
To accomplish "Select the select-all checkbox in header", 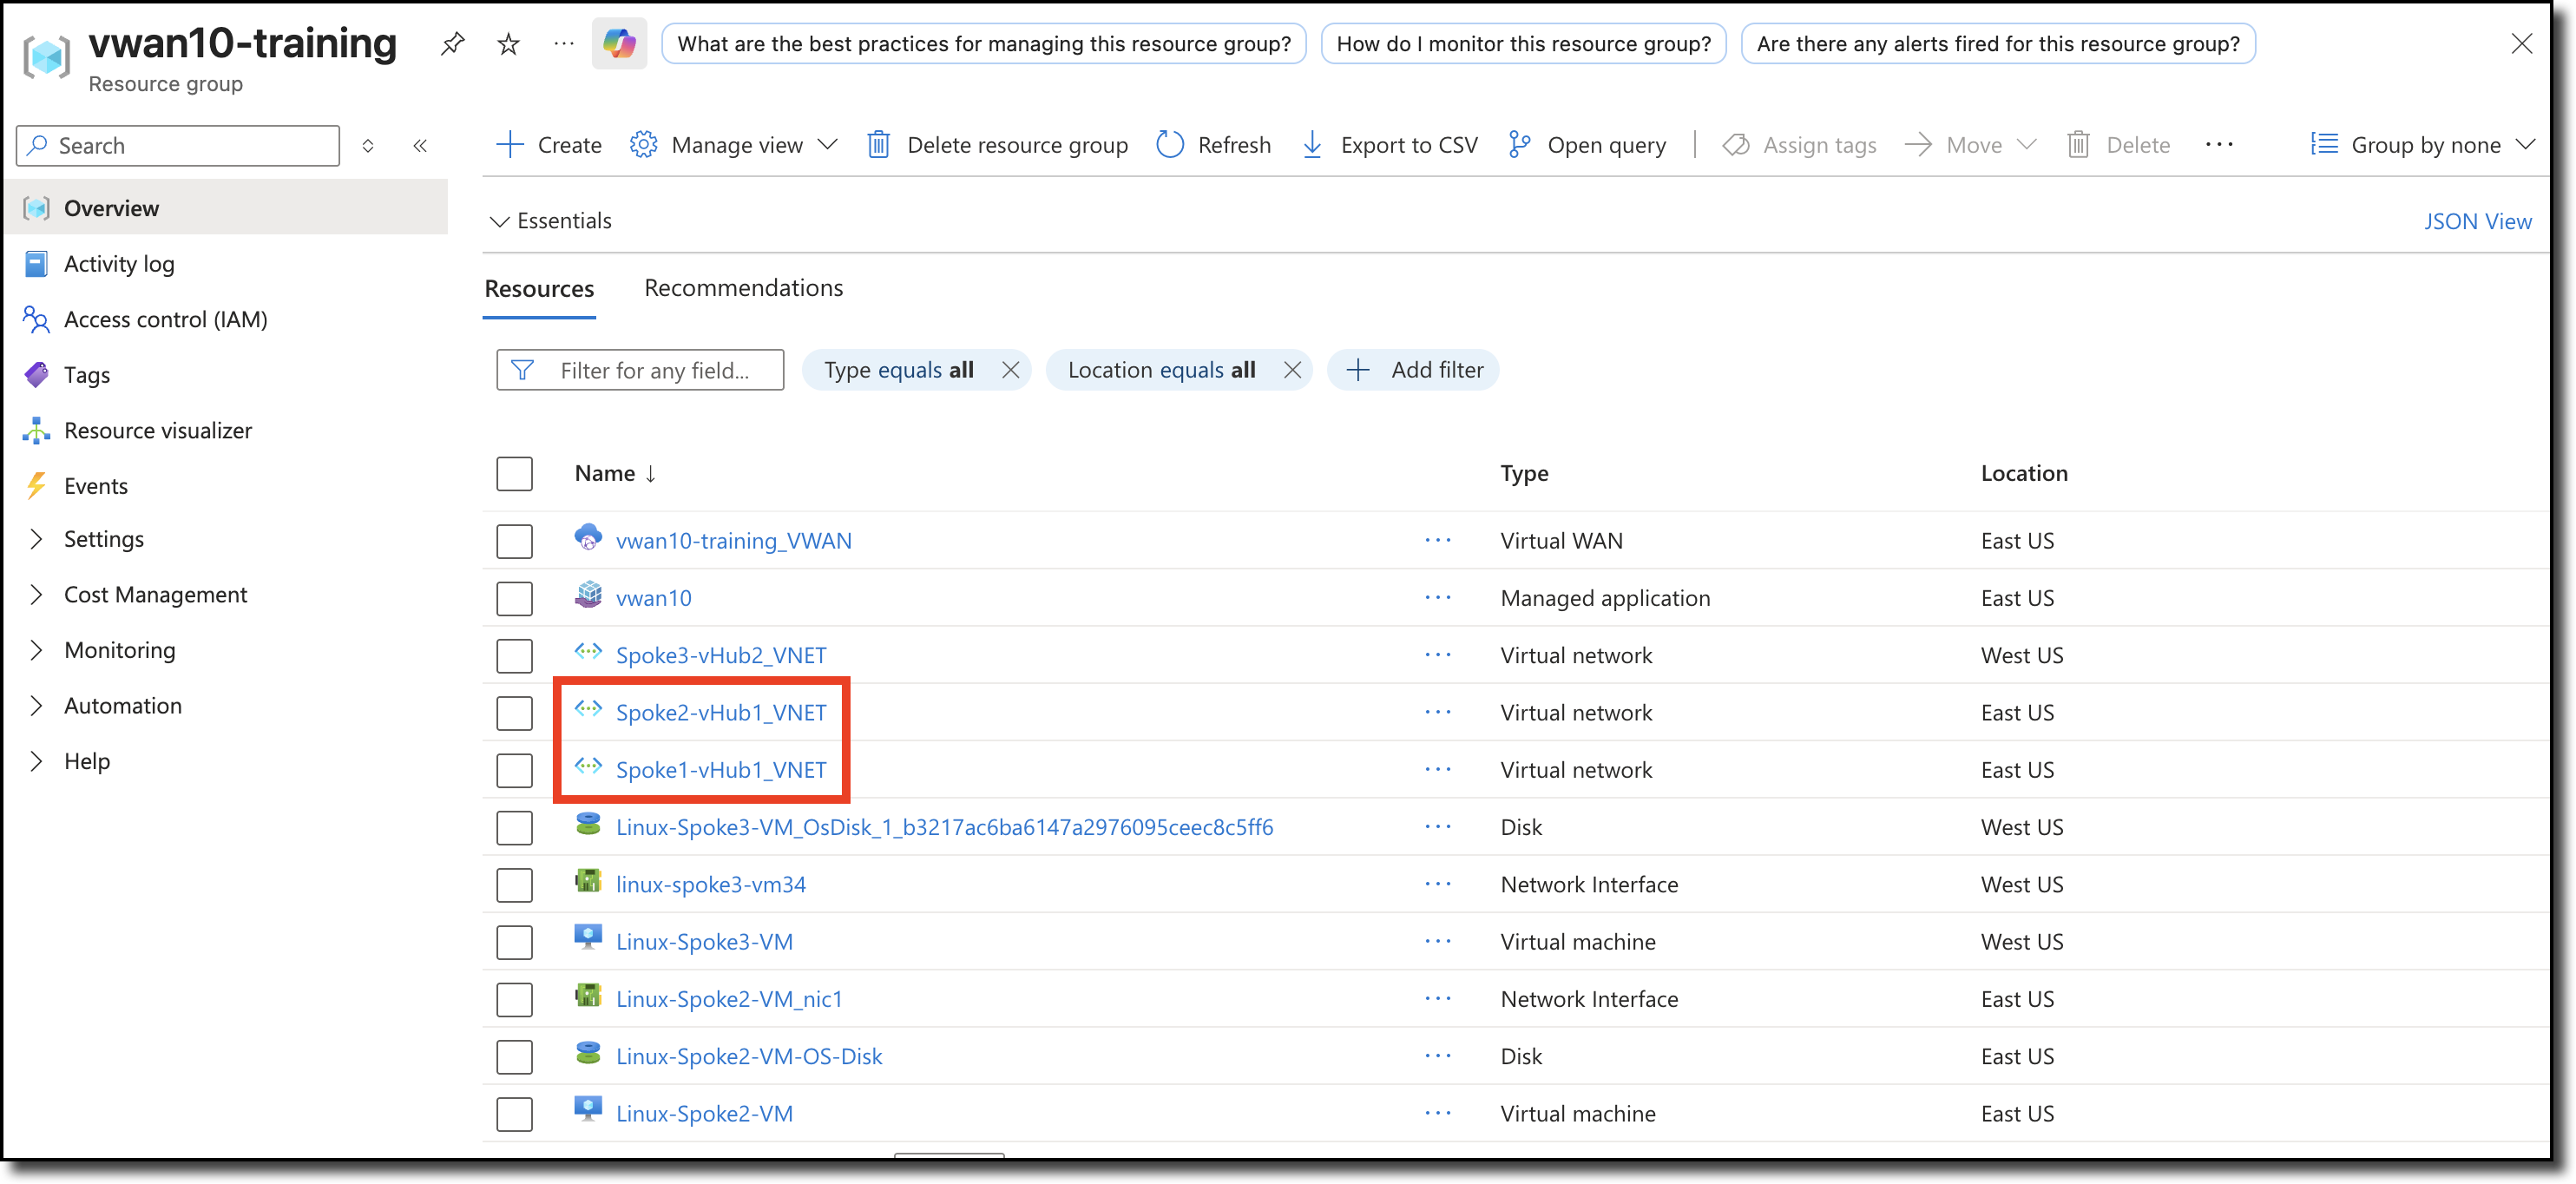I will click(514, 473).
